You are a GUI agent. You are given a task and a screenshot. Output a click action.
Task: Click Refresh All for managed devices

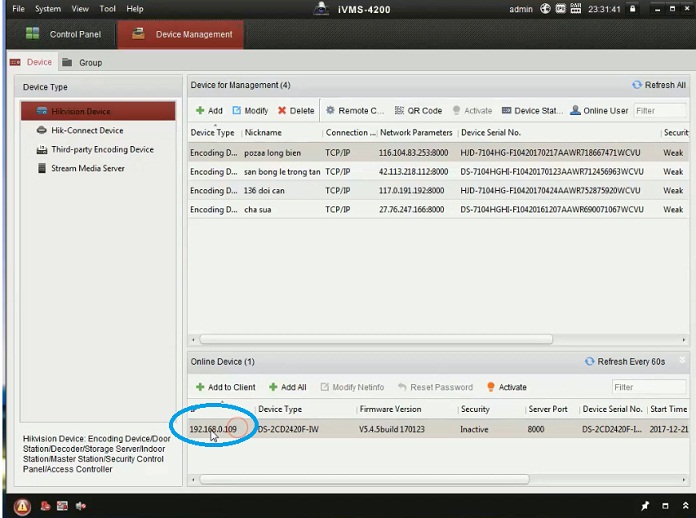click(659, 85)
